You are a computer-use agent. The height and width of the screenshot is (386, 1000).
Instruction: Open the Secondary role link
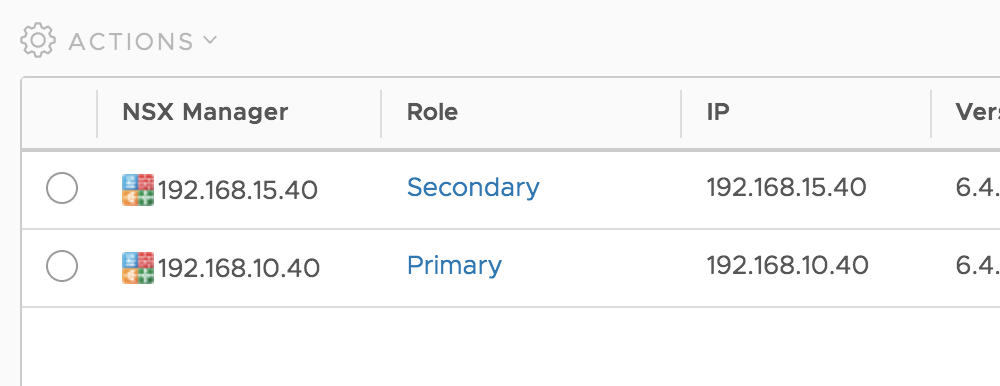tap(473, 188)
